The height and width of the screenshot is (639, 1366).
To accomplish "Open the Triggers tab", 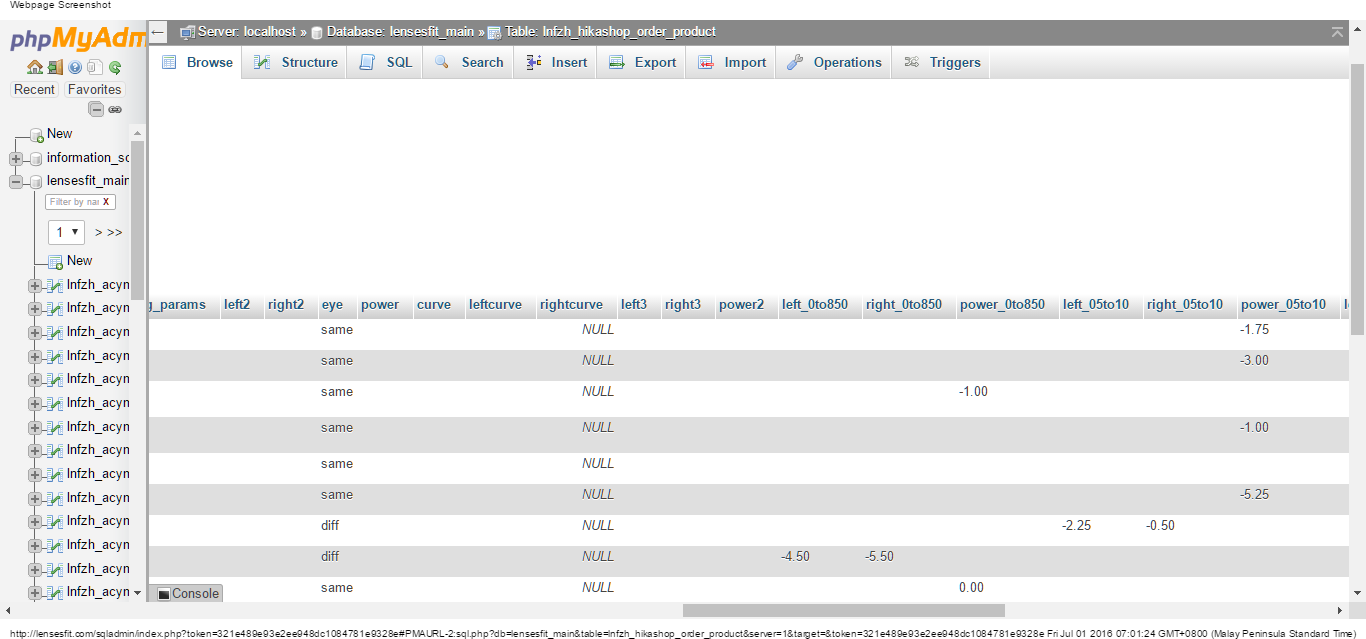I will click(x=941, y=62).
